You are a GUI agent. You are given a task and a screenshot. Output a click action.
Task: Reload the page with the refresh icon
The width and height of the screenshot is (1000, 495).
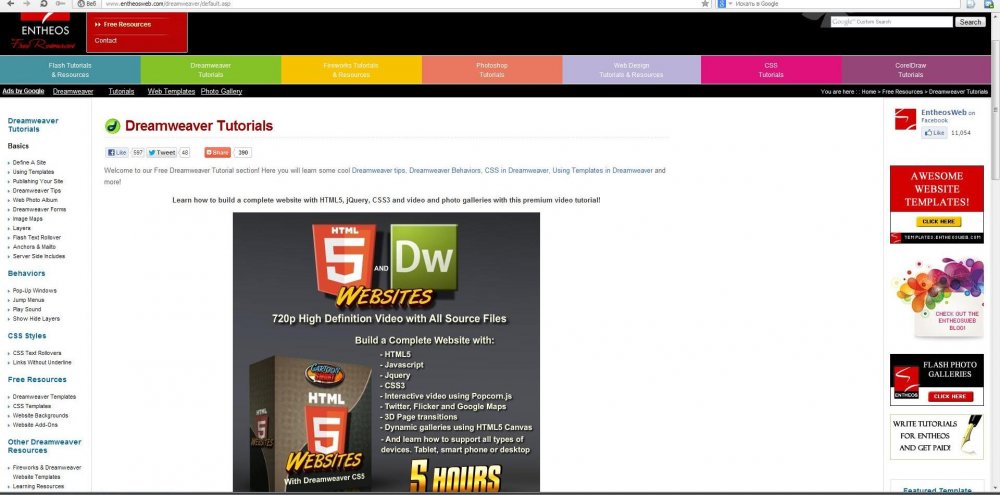pos(43,4)
